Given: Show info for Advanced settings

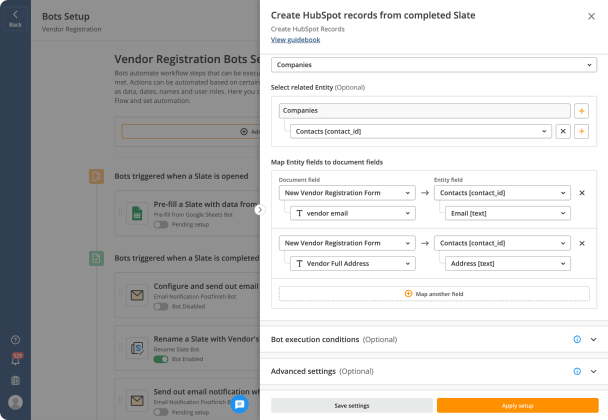Looking at the screenshot, I should point(577,371).
